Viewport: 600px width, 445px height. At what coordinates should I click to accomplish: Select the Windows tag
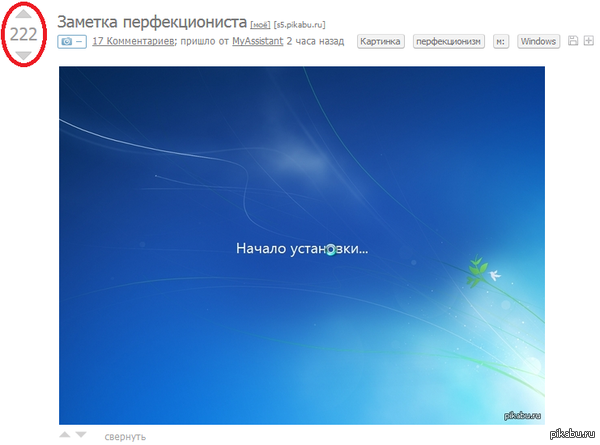[x=538, y=41]
